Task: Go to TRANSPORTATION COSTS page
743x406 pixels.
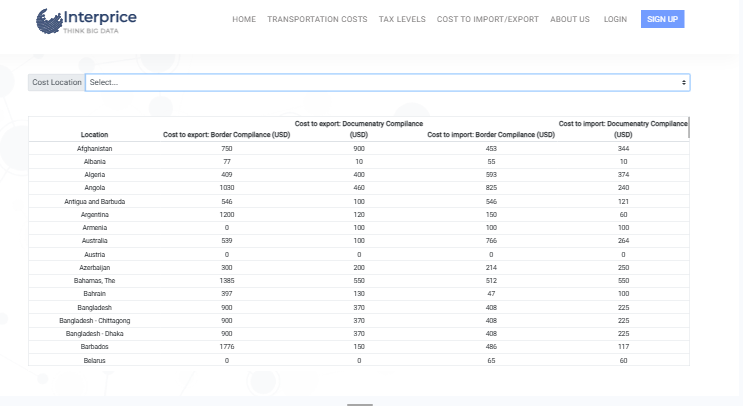Action: [317, 19]
